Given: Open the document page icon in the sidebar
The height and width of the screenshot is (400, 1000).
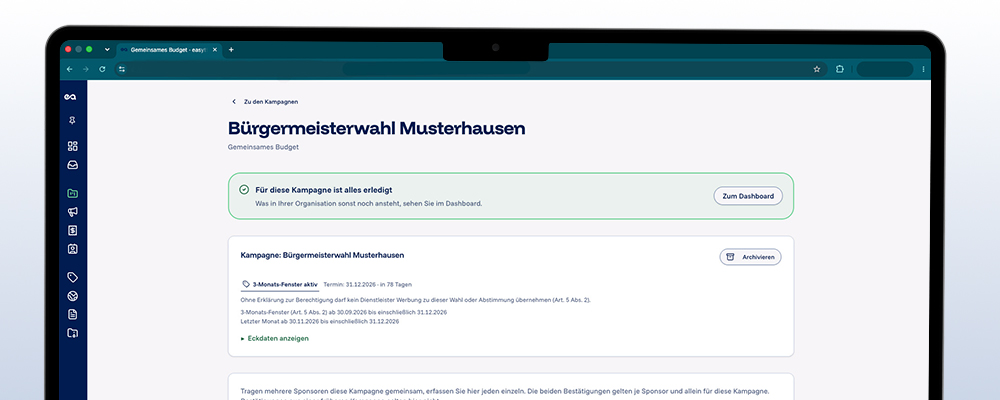Looking at the screenshot, I should click(x=73, y=315).
